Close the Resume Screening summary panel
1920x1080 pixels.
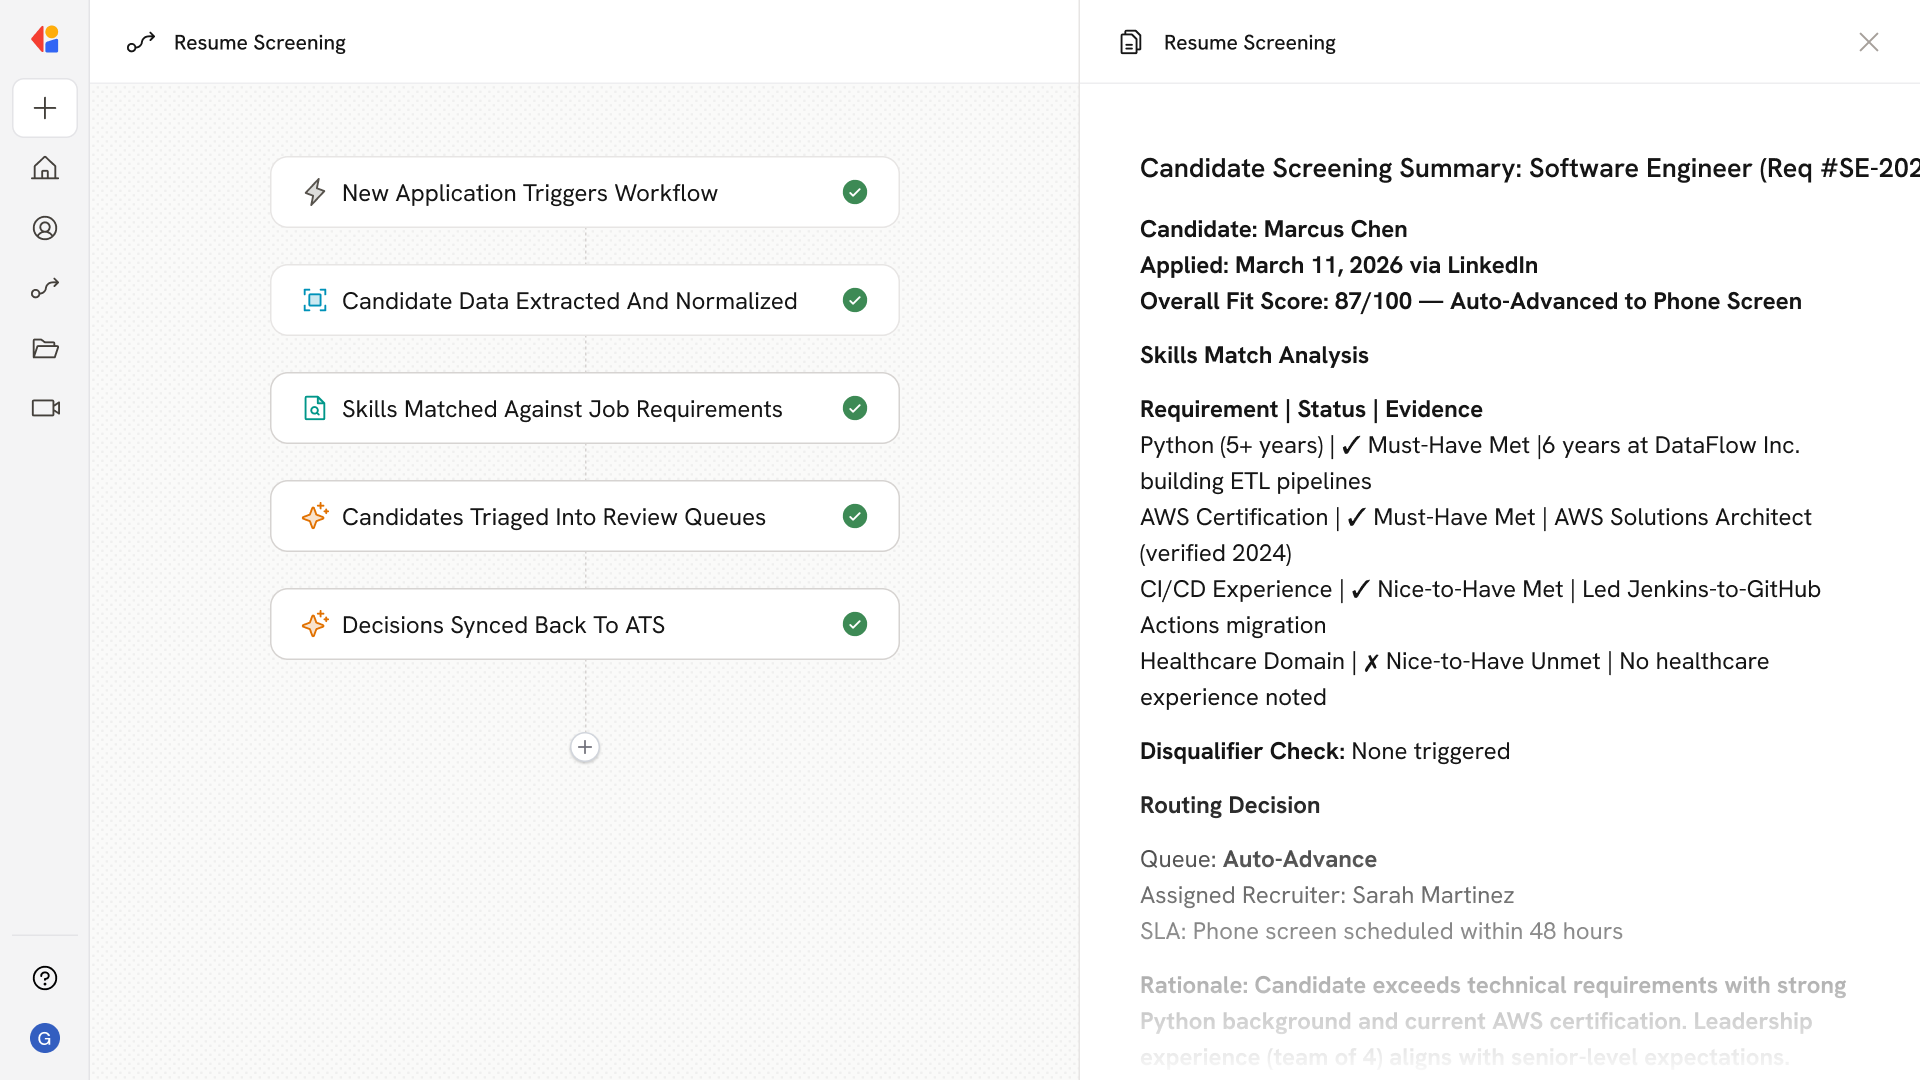[1868, 42]
